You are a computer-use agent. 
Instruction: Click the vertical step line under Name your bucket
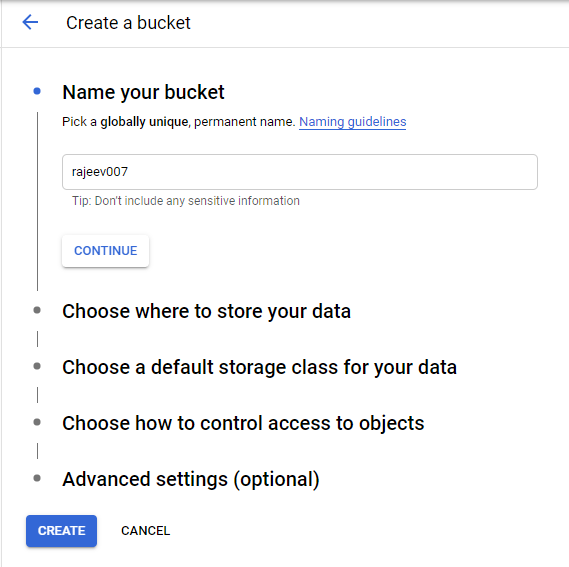(37, 201)
